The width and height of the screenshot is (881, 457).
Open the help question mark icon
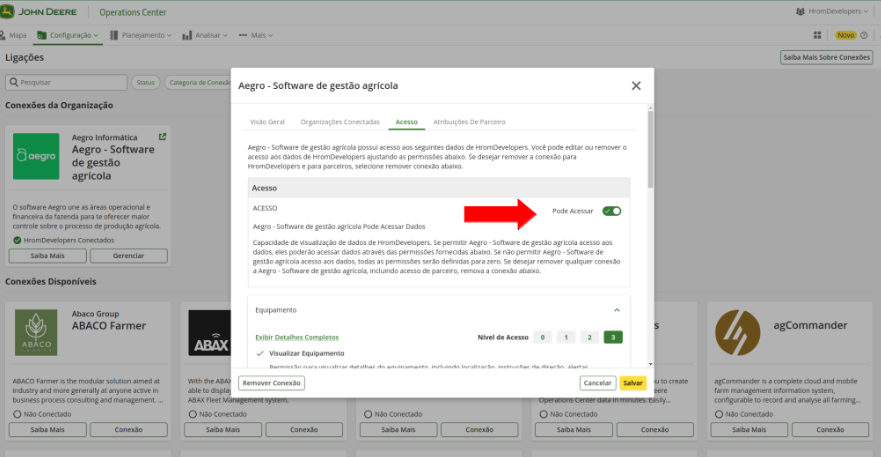(865, 35)
